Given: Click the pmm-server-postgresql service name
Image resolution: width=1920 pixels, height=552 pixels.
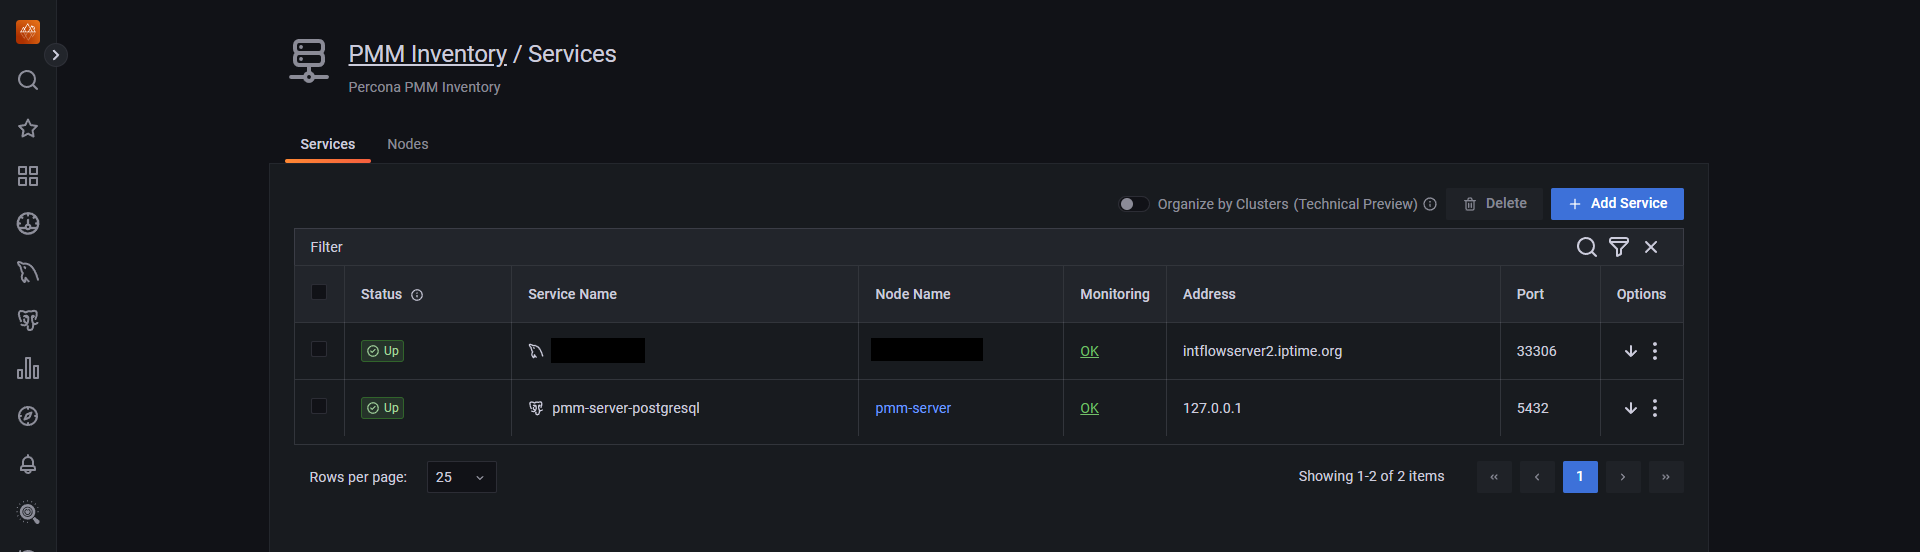Looking at the screenshot, I should pos(626,408).
